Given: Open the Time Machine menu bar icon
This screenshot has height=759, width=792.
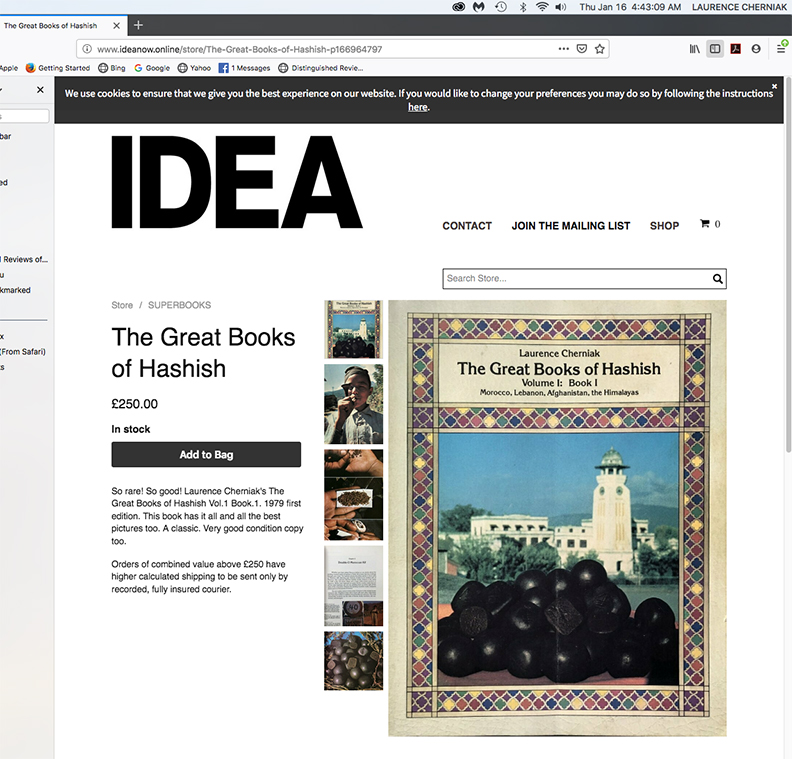Looking at the screenshot, I should click(501, 7).
